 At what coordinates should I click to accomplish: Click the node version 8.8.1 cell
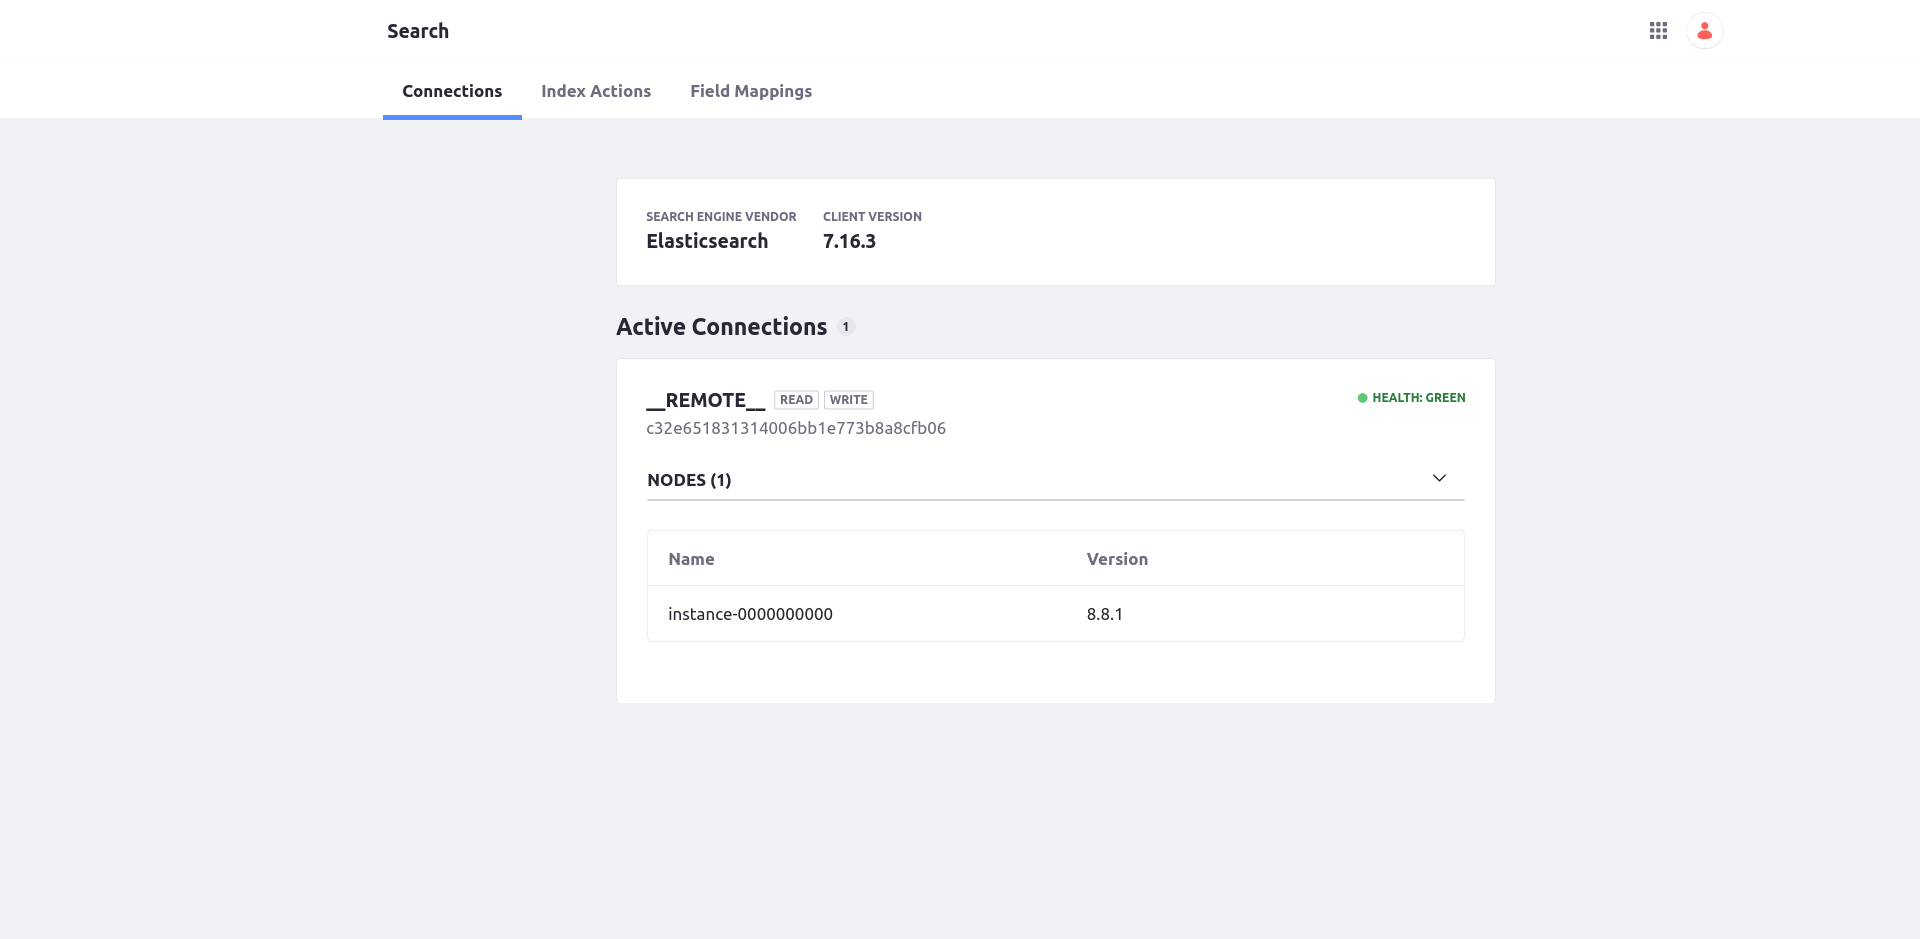coord(1105,614)
